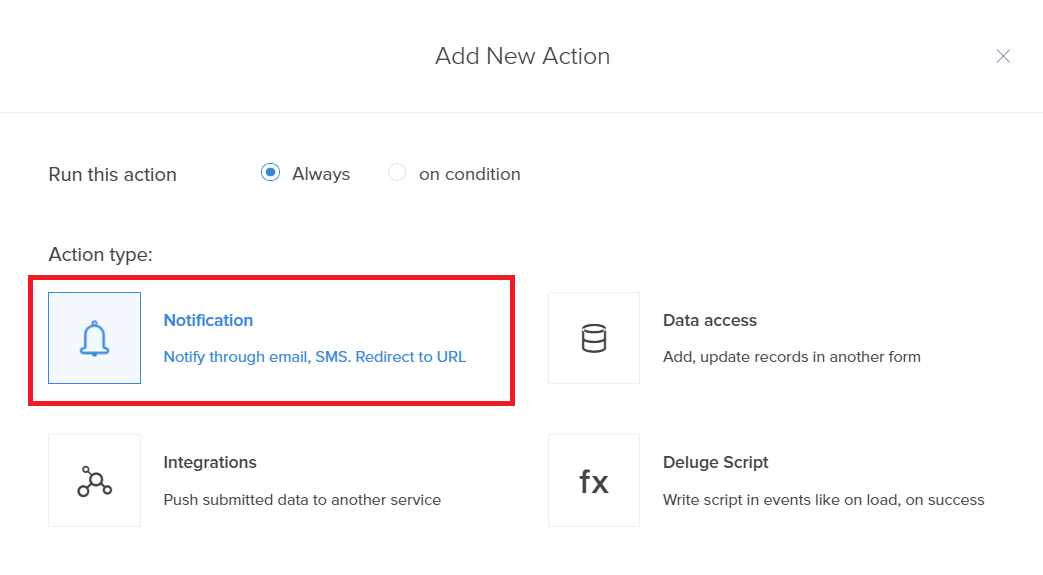Click the "on condition" label text

click(470, 174)
